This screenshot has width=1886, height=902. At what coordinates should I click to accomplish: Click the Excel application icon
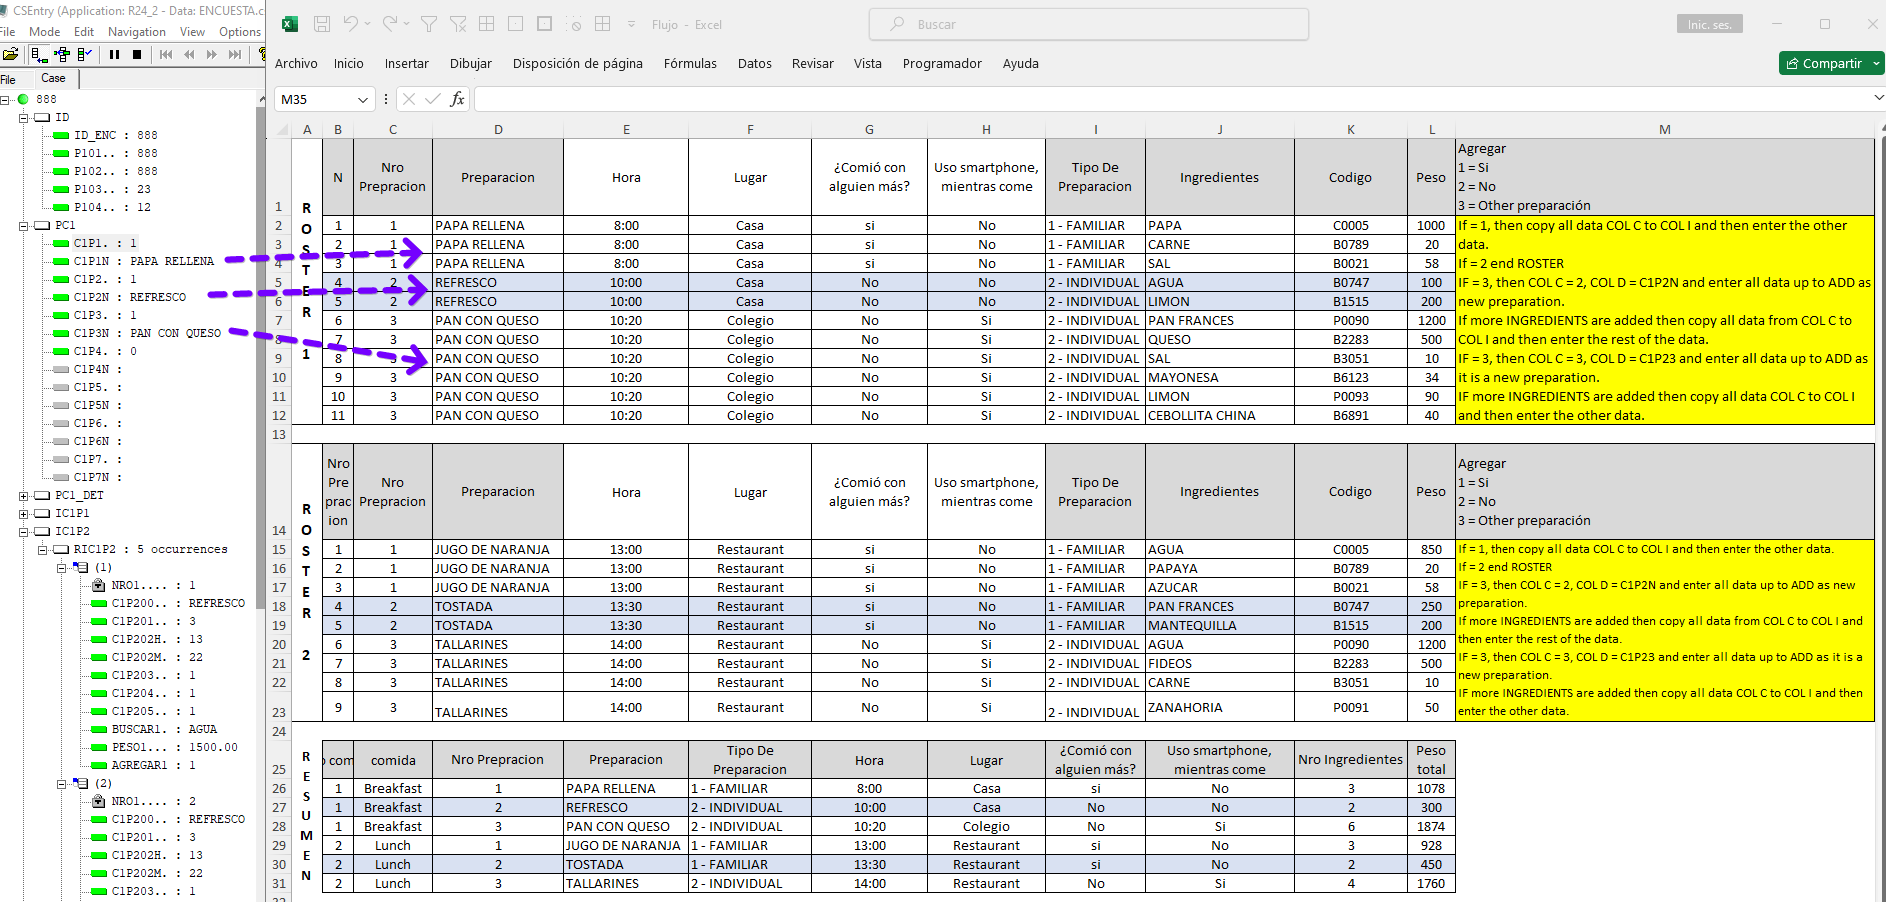pyautogui.click(x=290, y=24)
